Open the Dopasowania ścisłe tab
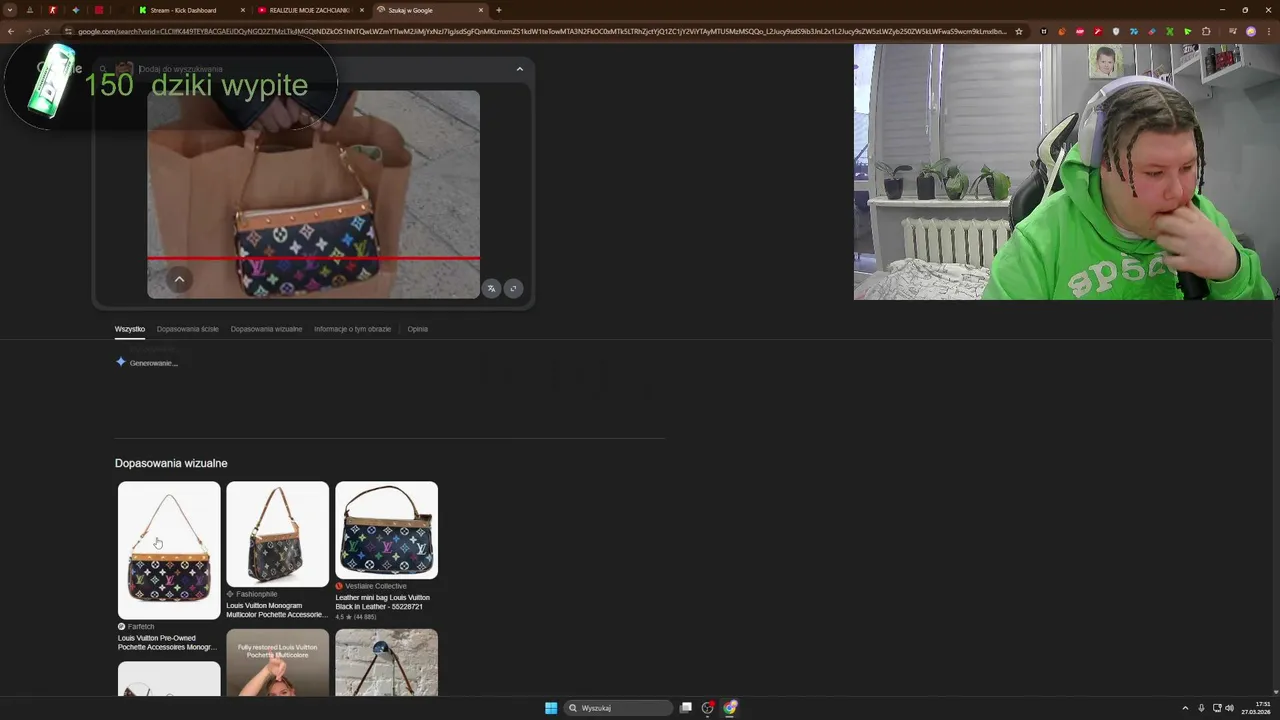 tap(187, 329)
